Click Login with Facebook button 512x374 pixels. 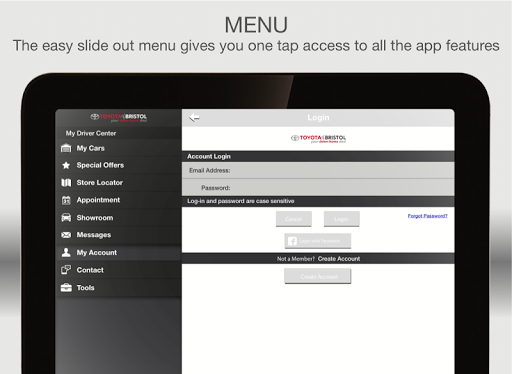pyautogui.click(x=318, y=241)
